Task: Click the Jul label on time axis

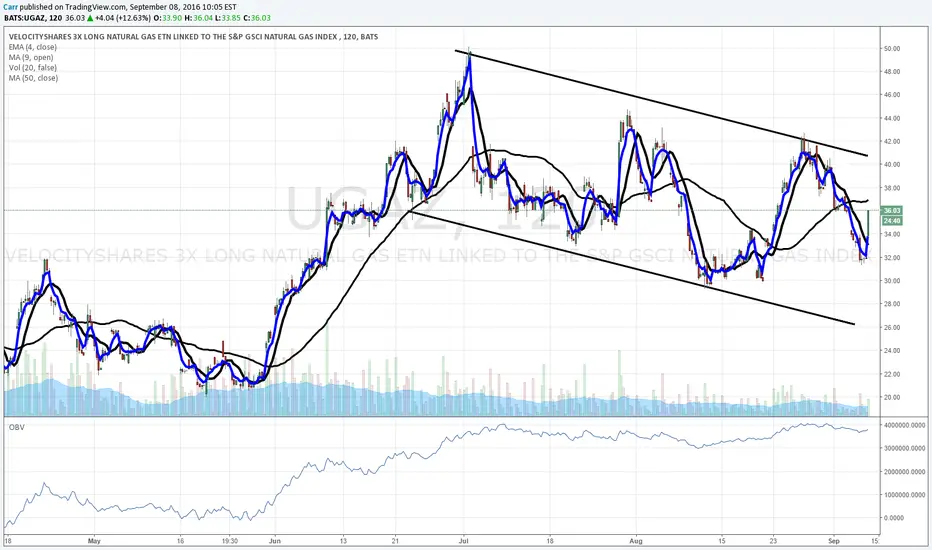Action: (x=464, y=541)
